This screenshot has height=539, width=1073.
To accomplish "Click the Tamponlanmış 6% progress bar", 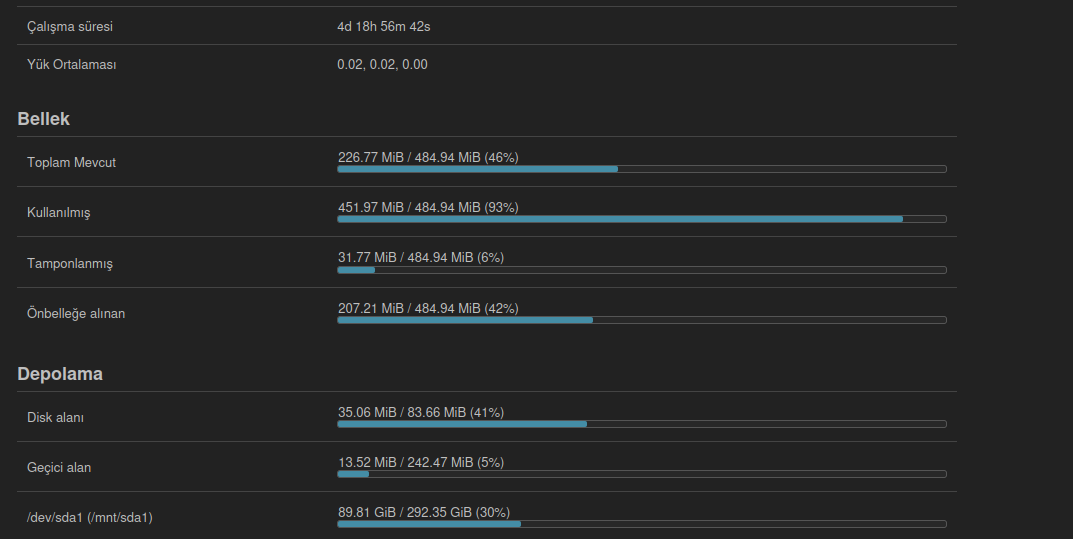I will 641,269.
